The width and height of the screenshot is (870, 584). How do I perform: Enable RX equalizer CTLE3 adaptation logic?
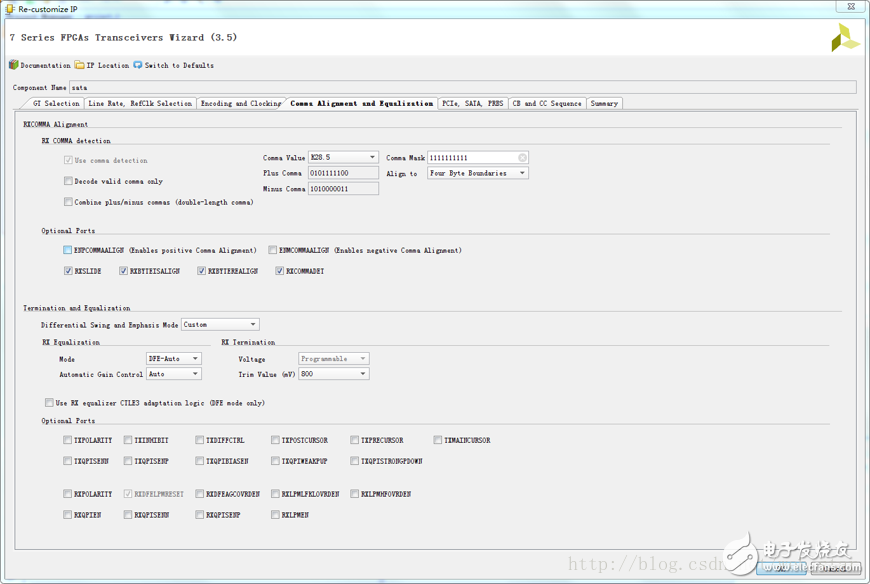click(x=49, y=403)
